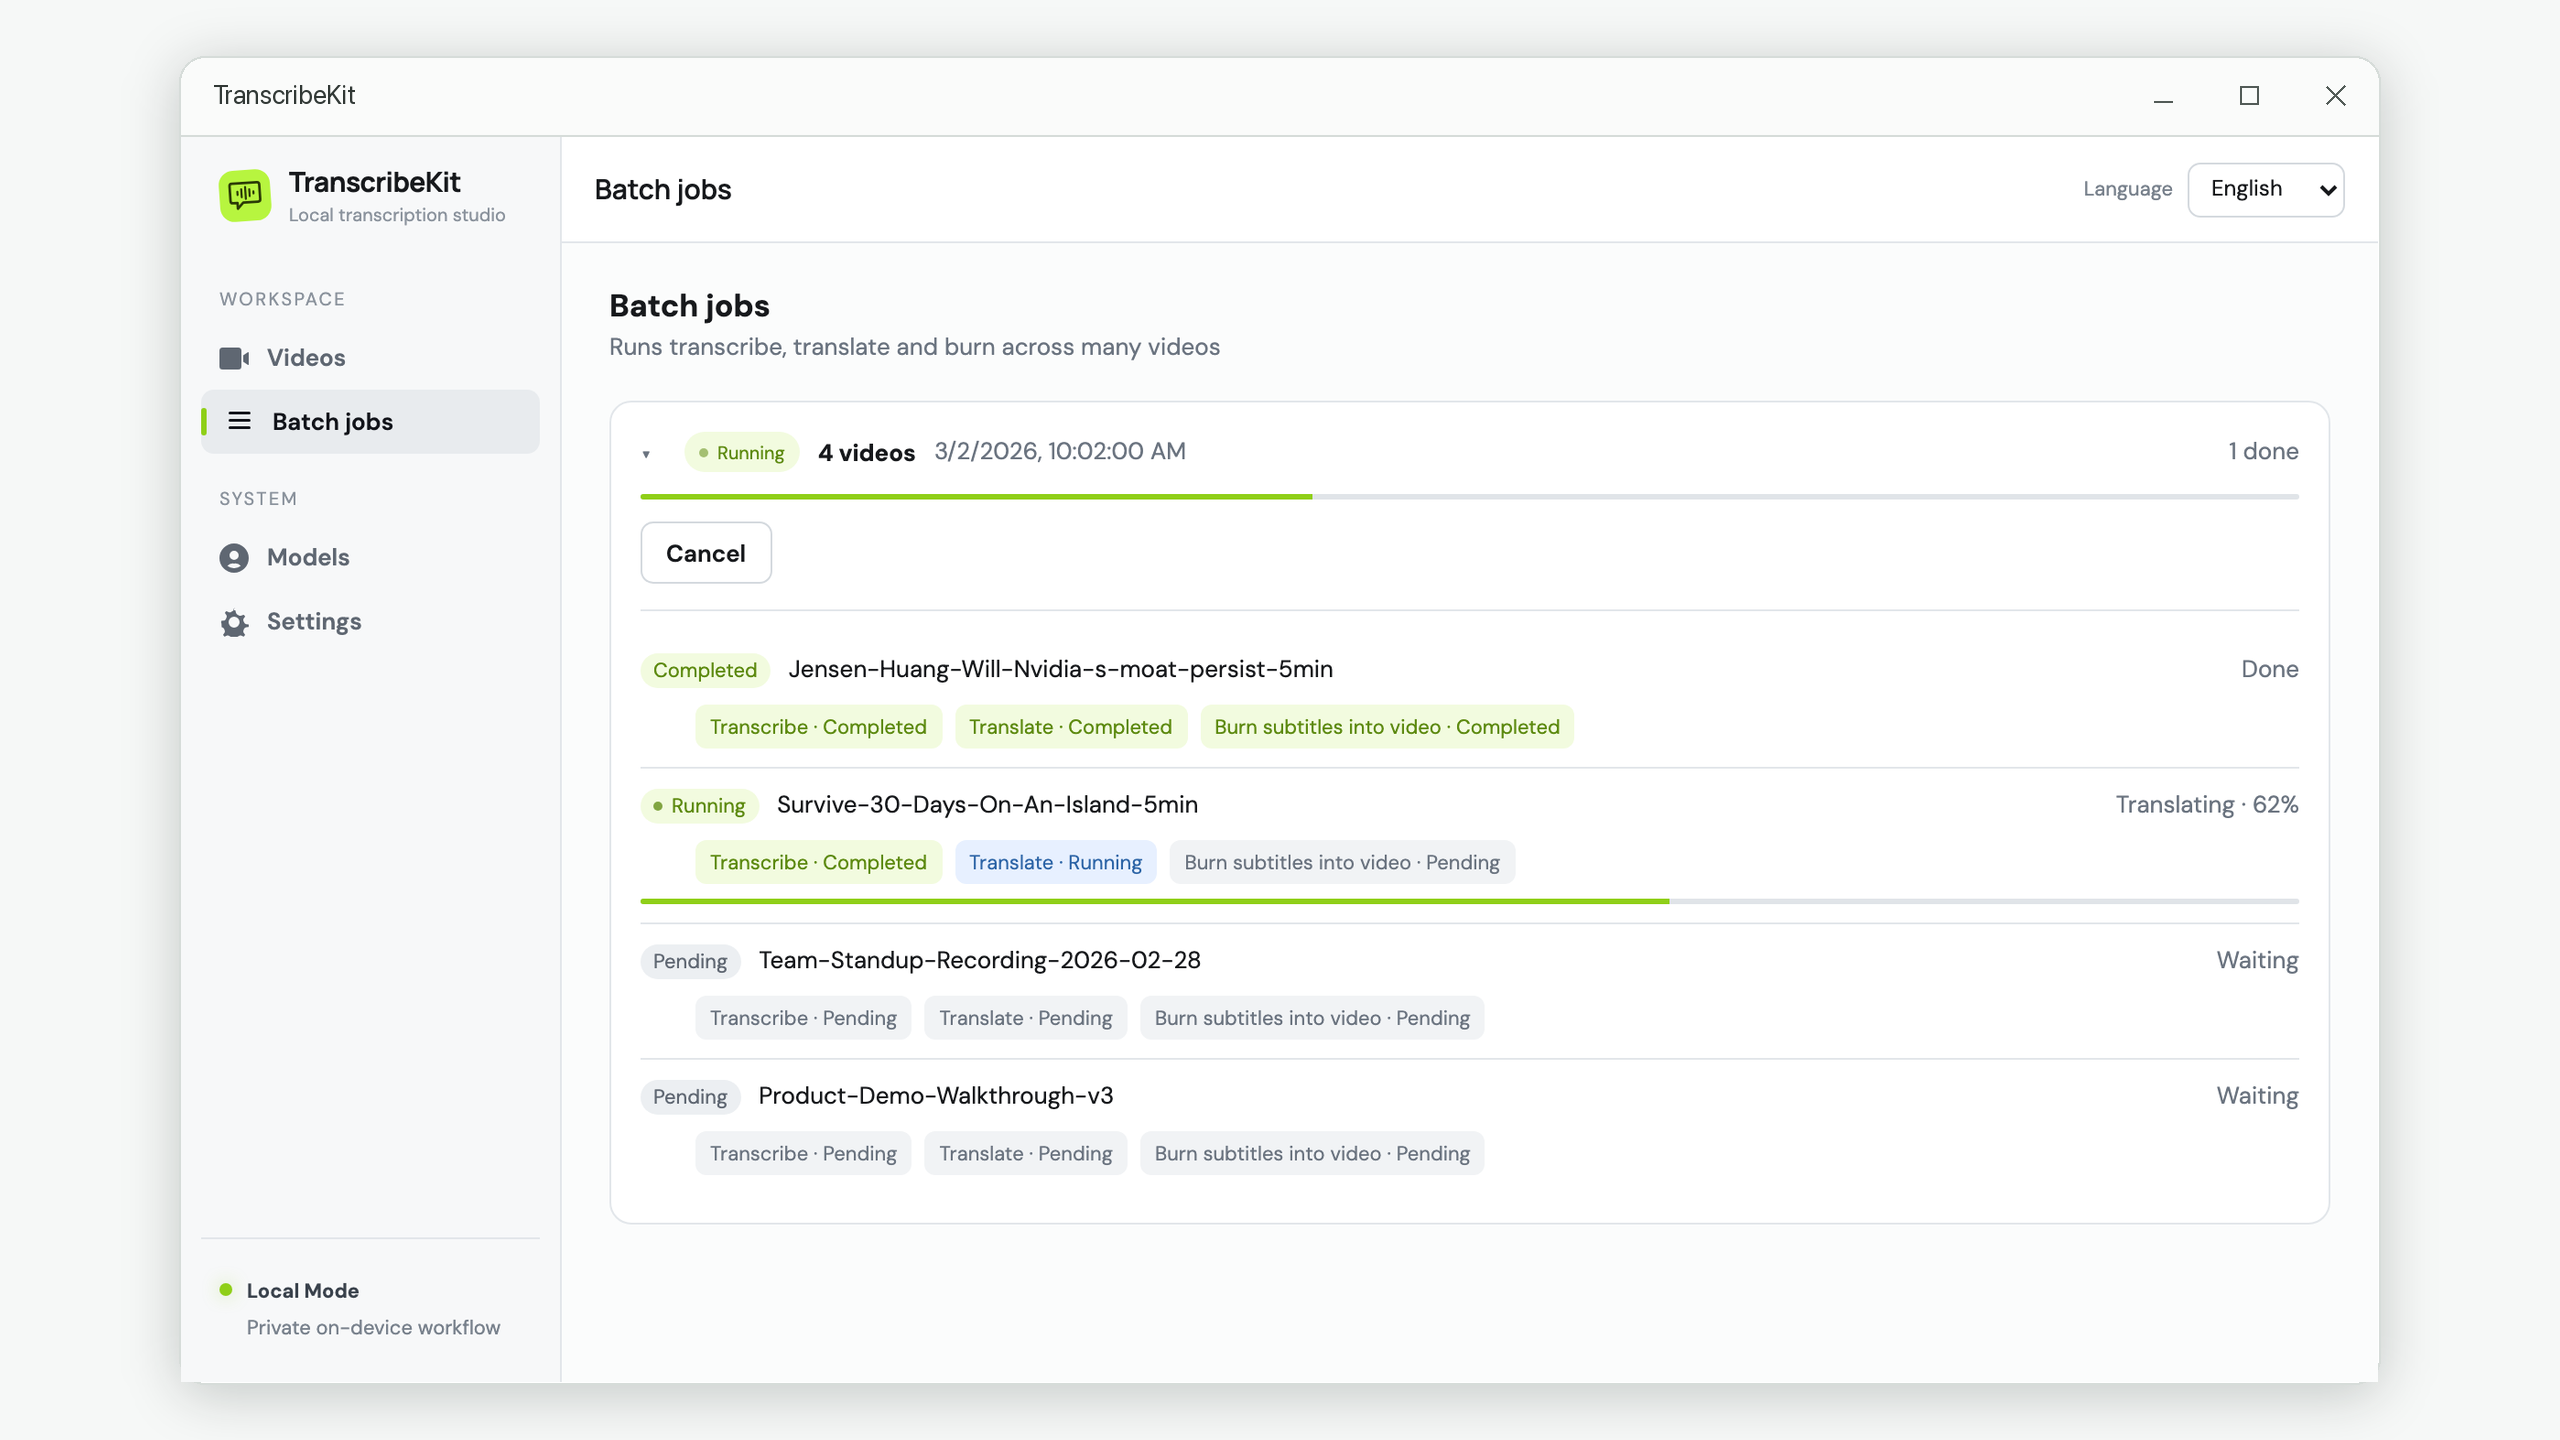Click Pending badge for Product-Demo-Walkthrough-v3
Image resolution: width=2560 pixels, height=1440 pixels.
click(x=689, y=1097)
